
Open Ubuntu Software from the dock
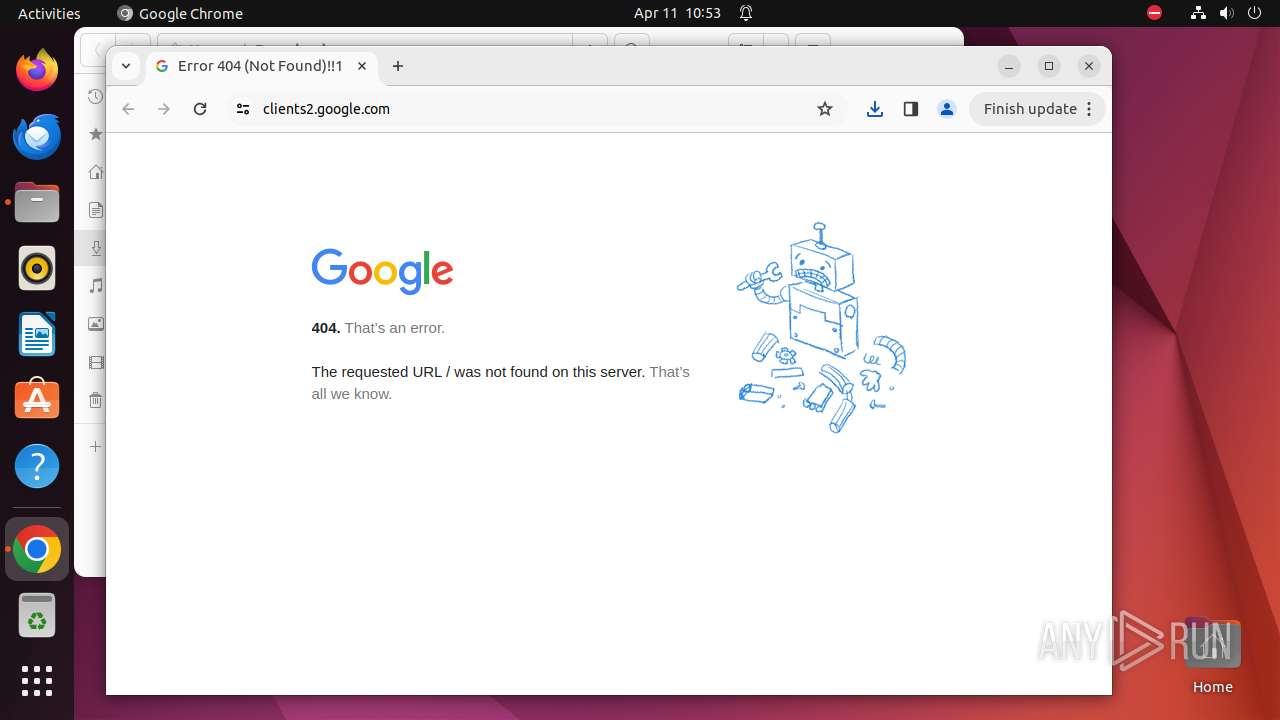pos(37,400)
